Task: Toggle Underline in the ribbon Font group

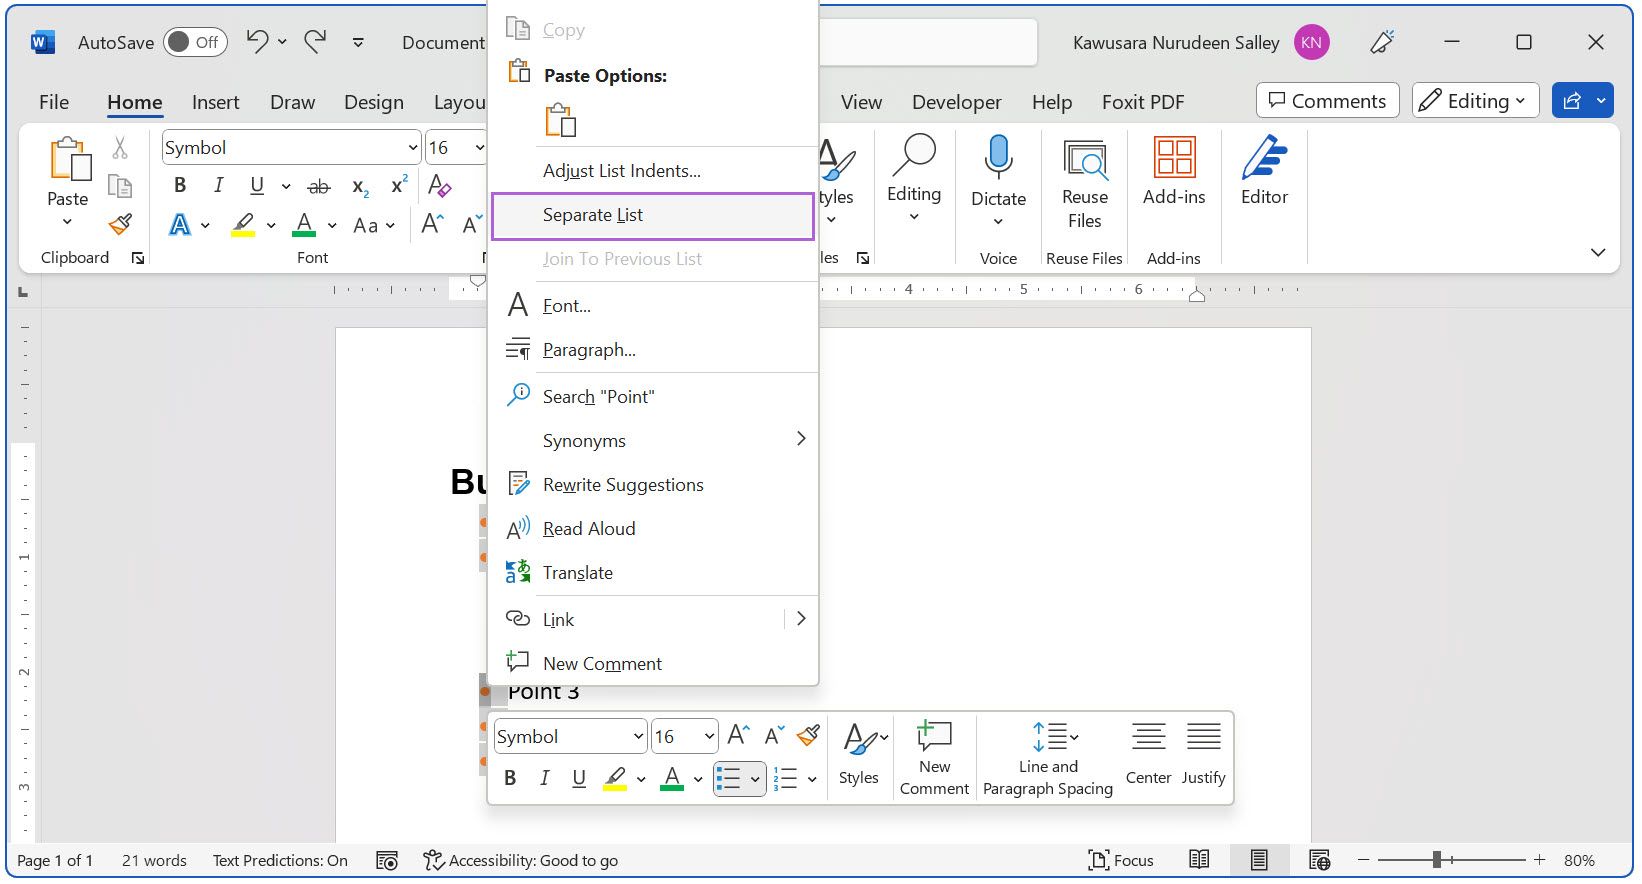Action: (x=257, y=186)
